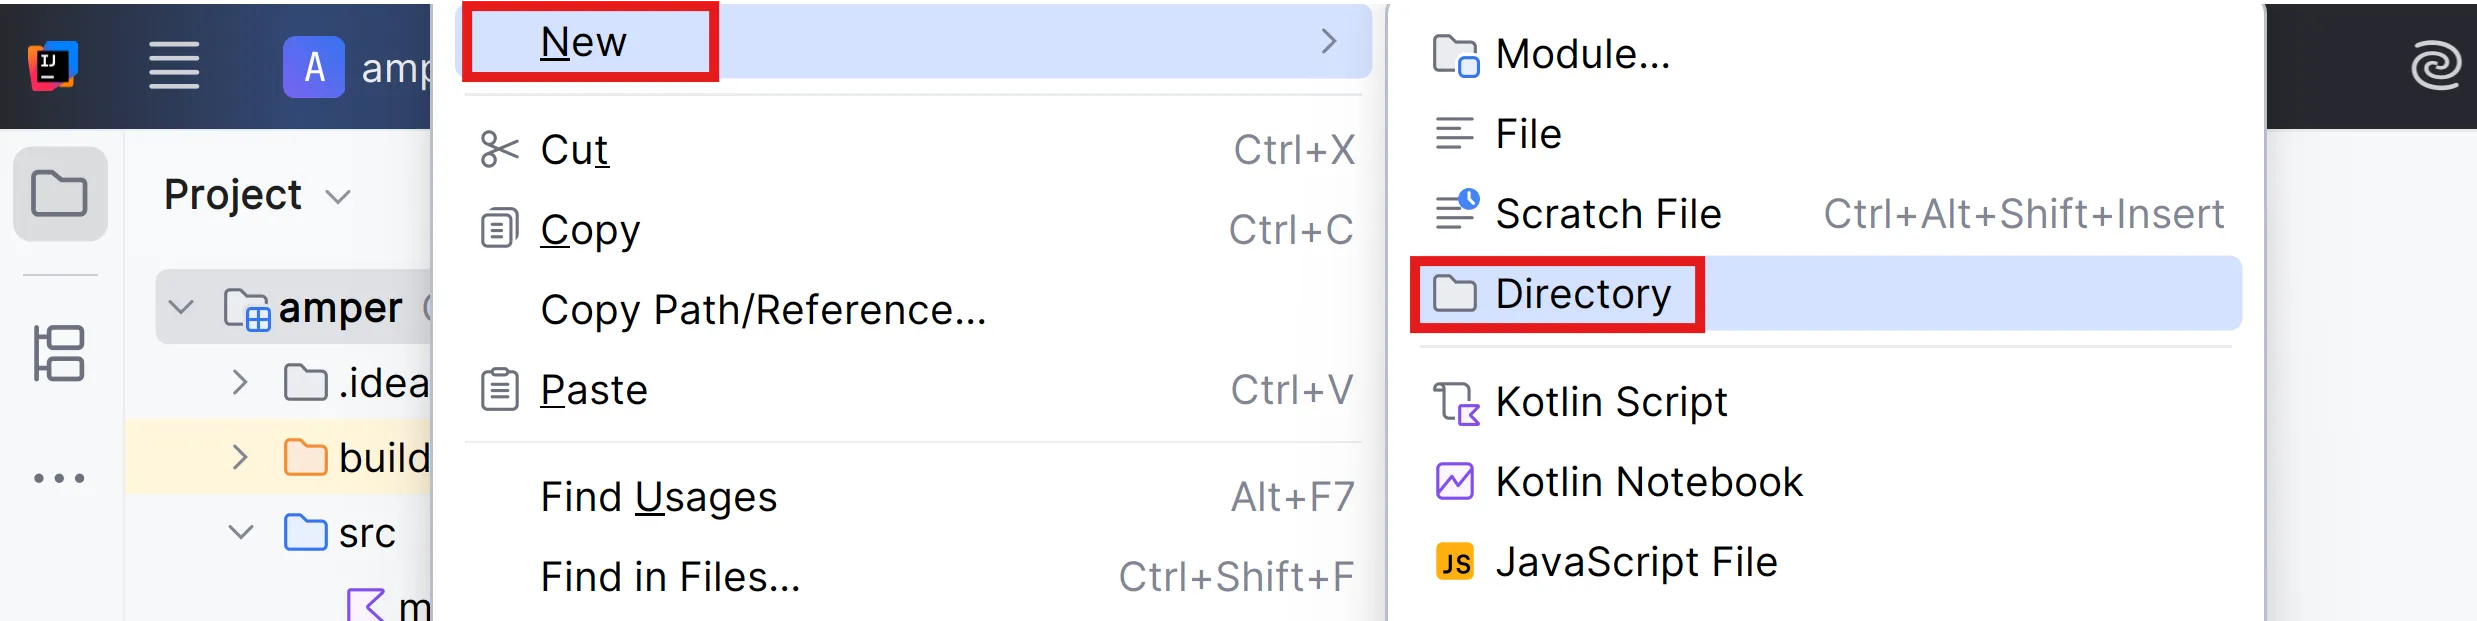Click the AI Assistant swirl icon
Image resolution: width=2477 pixels, height=621 pixels.
coord(2435,67)
